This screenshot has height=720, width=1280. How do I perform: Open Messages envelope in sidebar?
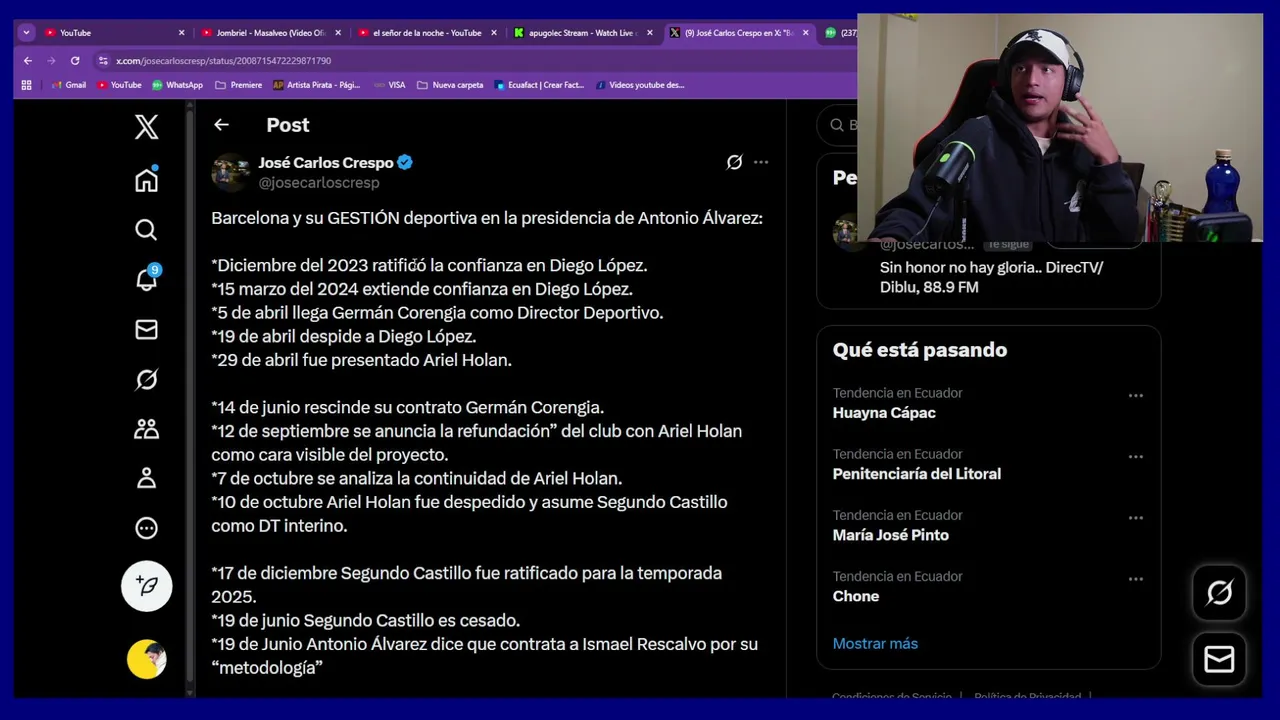146,329
